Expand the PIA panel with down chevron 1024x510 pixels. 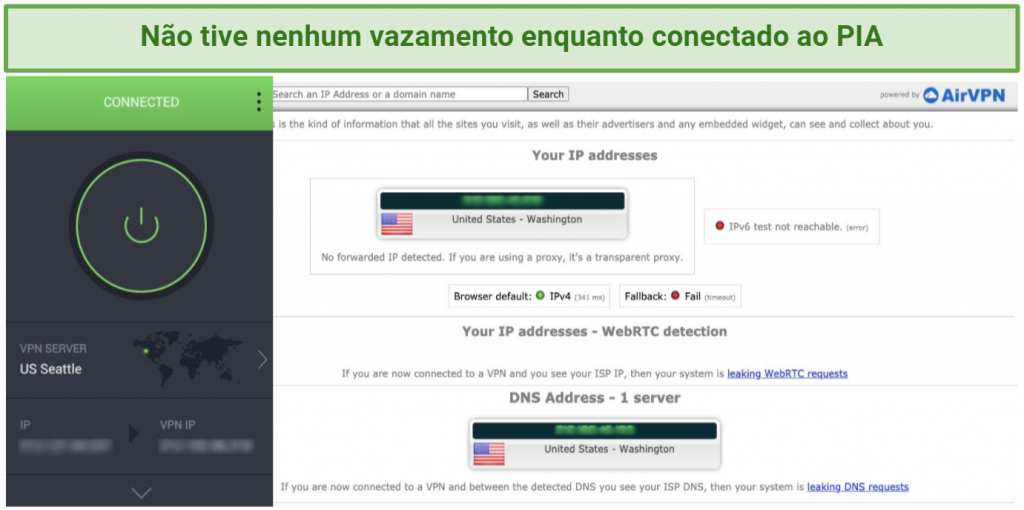141,492
